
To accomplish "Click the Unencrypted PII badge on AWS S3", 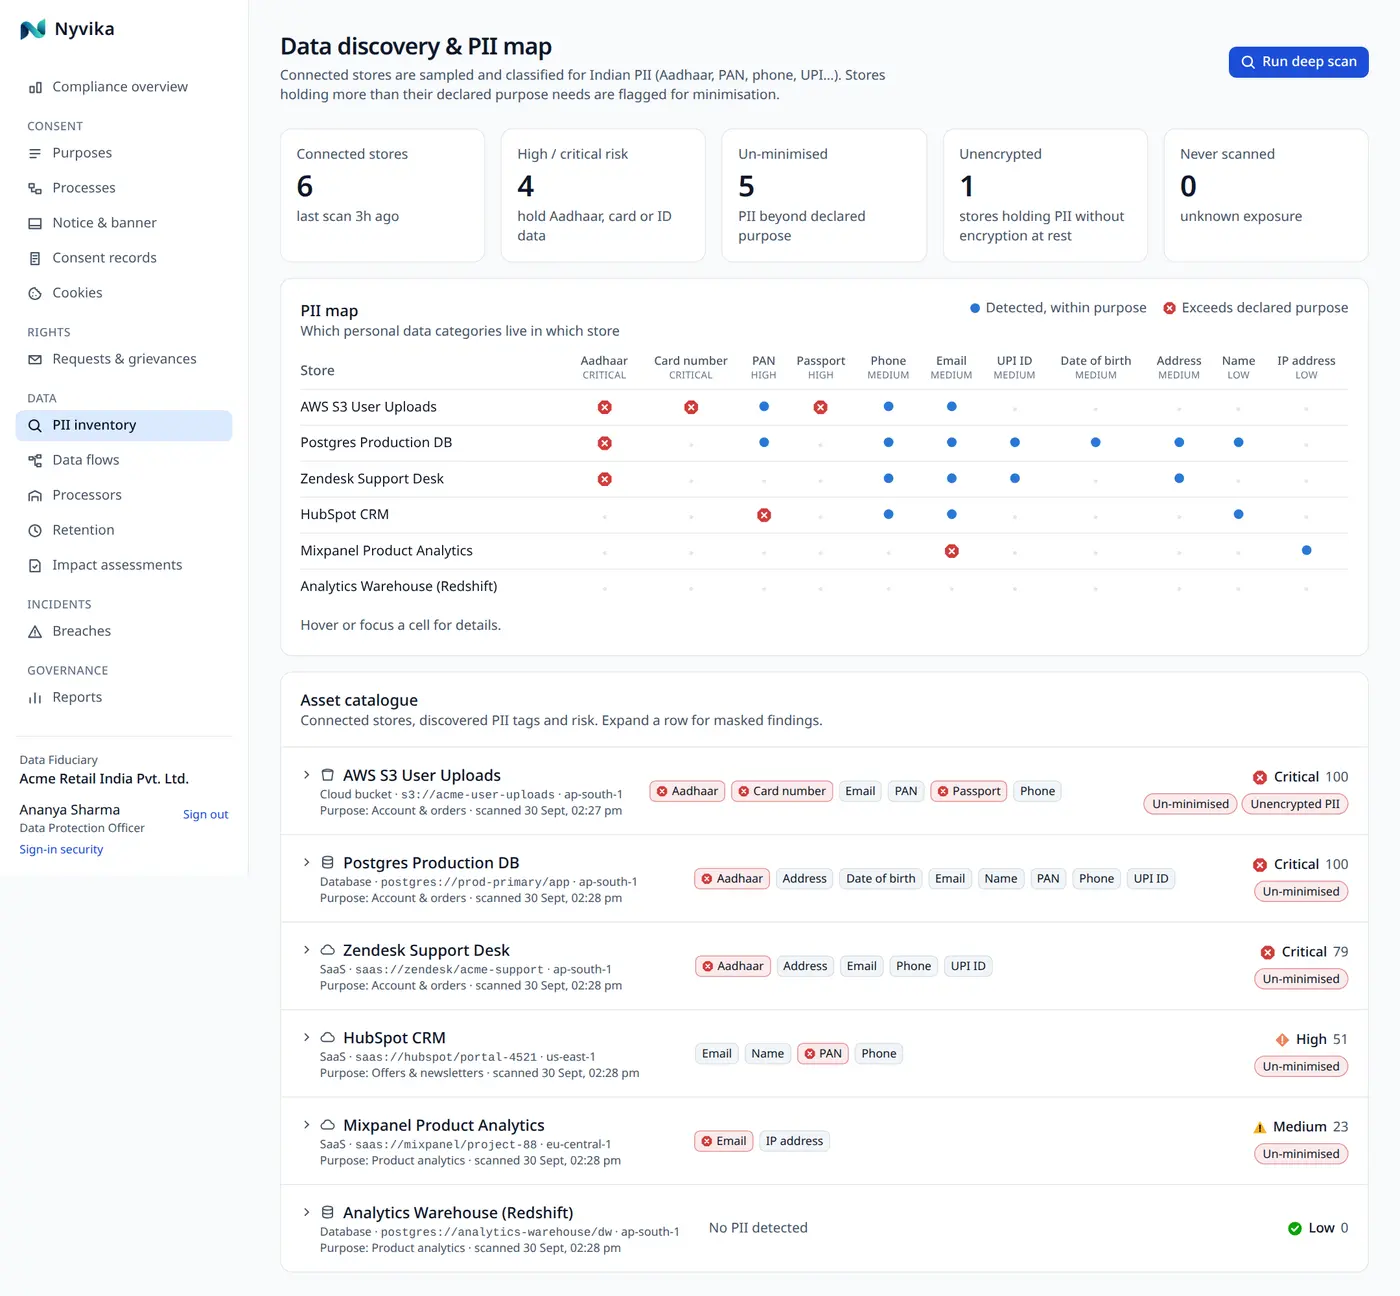I will (1295, 804).
